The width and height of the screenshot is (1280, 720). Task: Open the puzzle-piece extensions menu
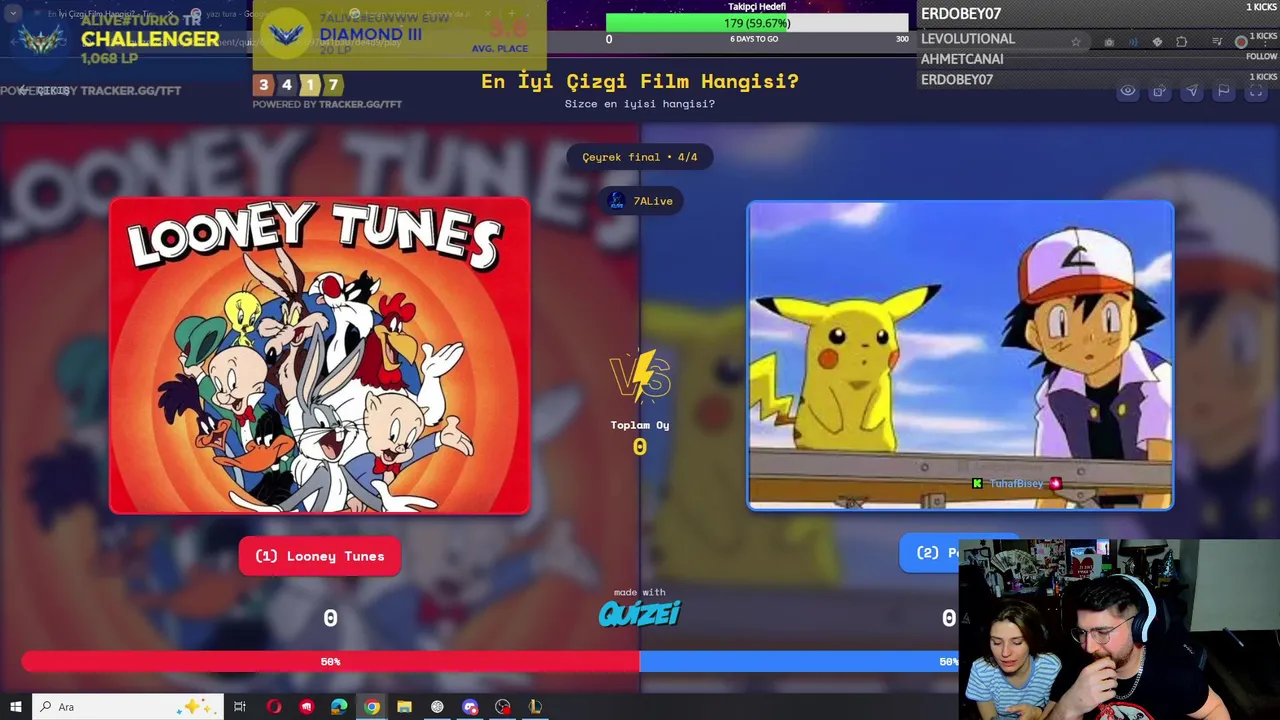(1181, 42)
